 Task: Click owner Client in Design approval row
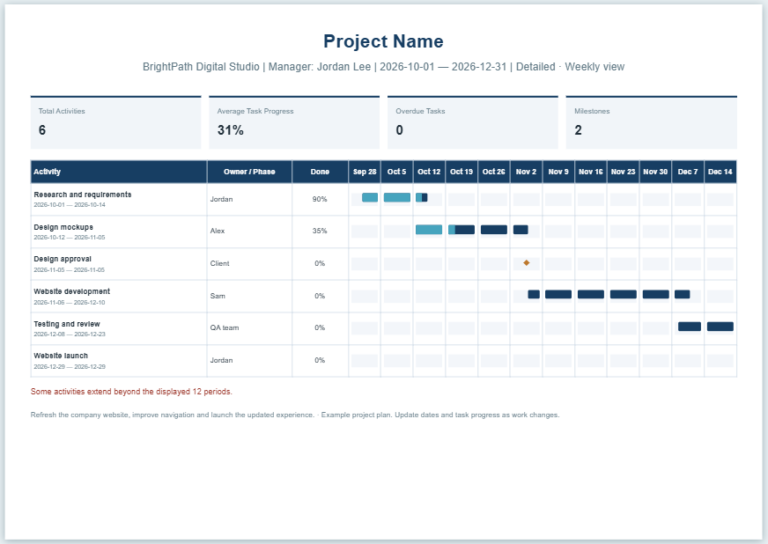point(219,263)
